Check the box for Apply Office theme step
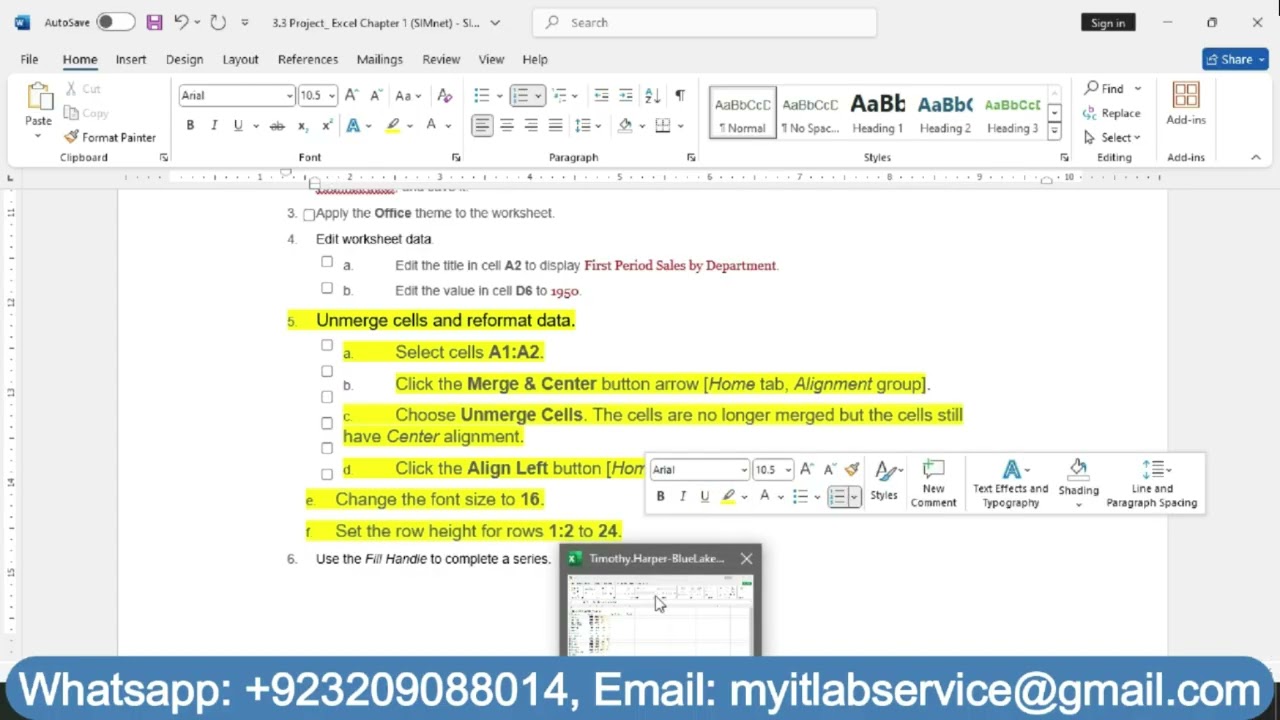This screenshot has width=1280, height=720. click(309, 214)
